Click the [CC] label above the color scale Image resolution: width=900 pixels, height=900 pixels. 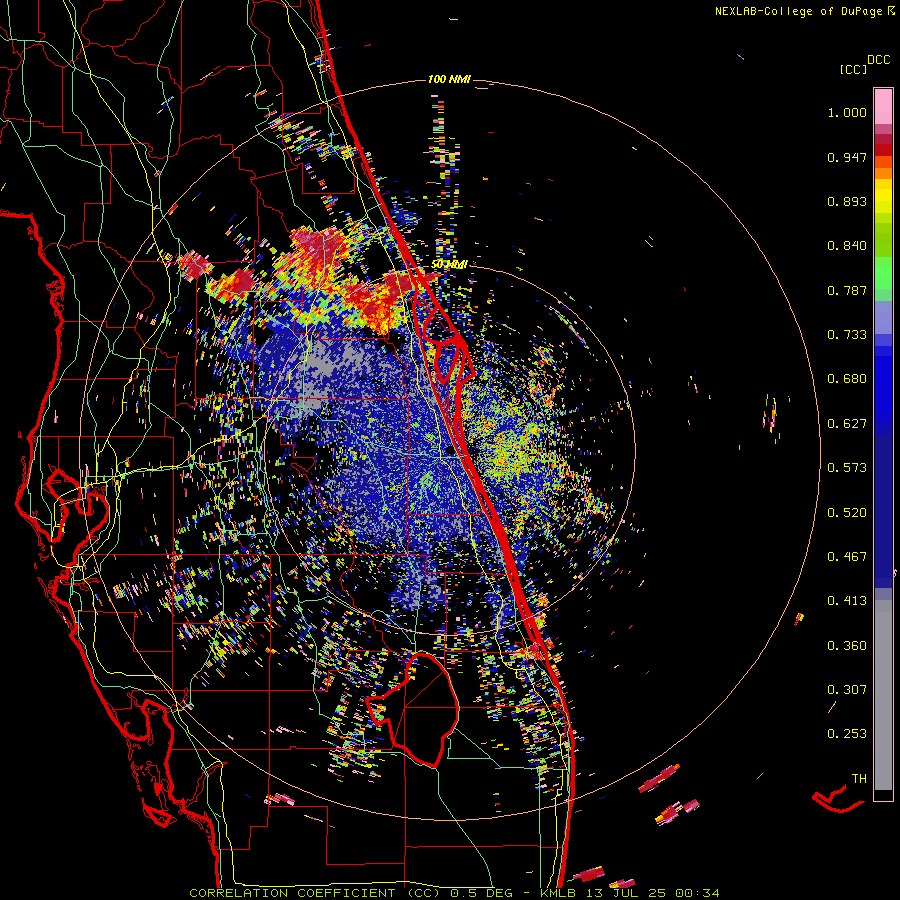(x=854, y=69)
